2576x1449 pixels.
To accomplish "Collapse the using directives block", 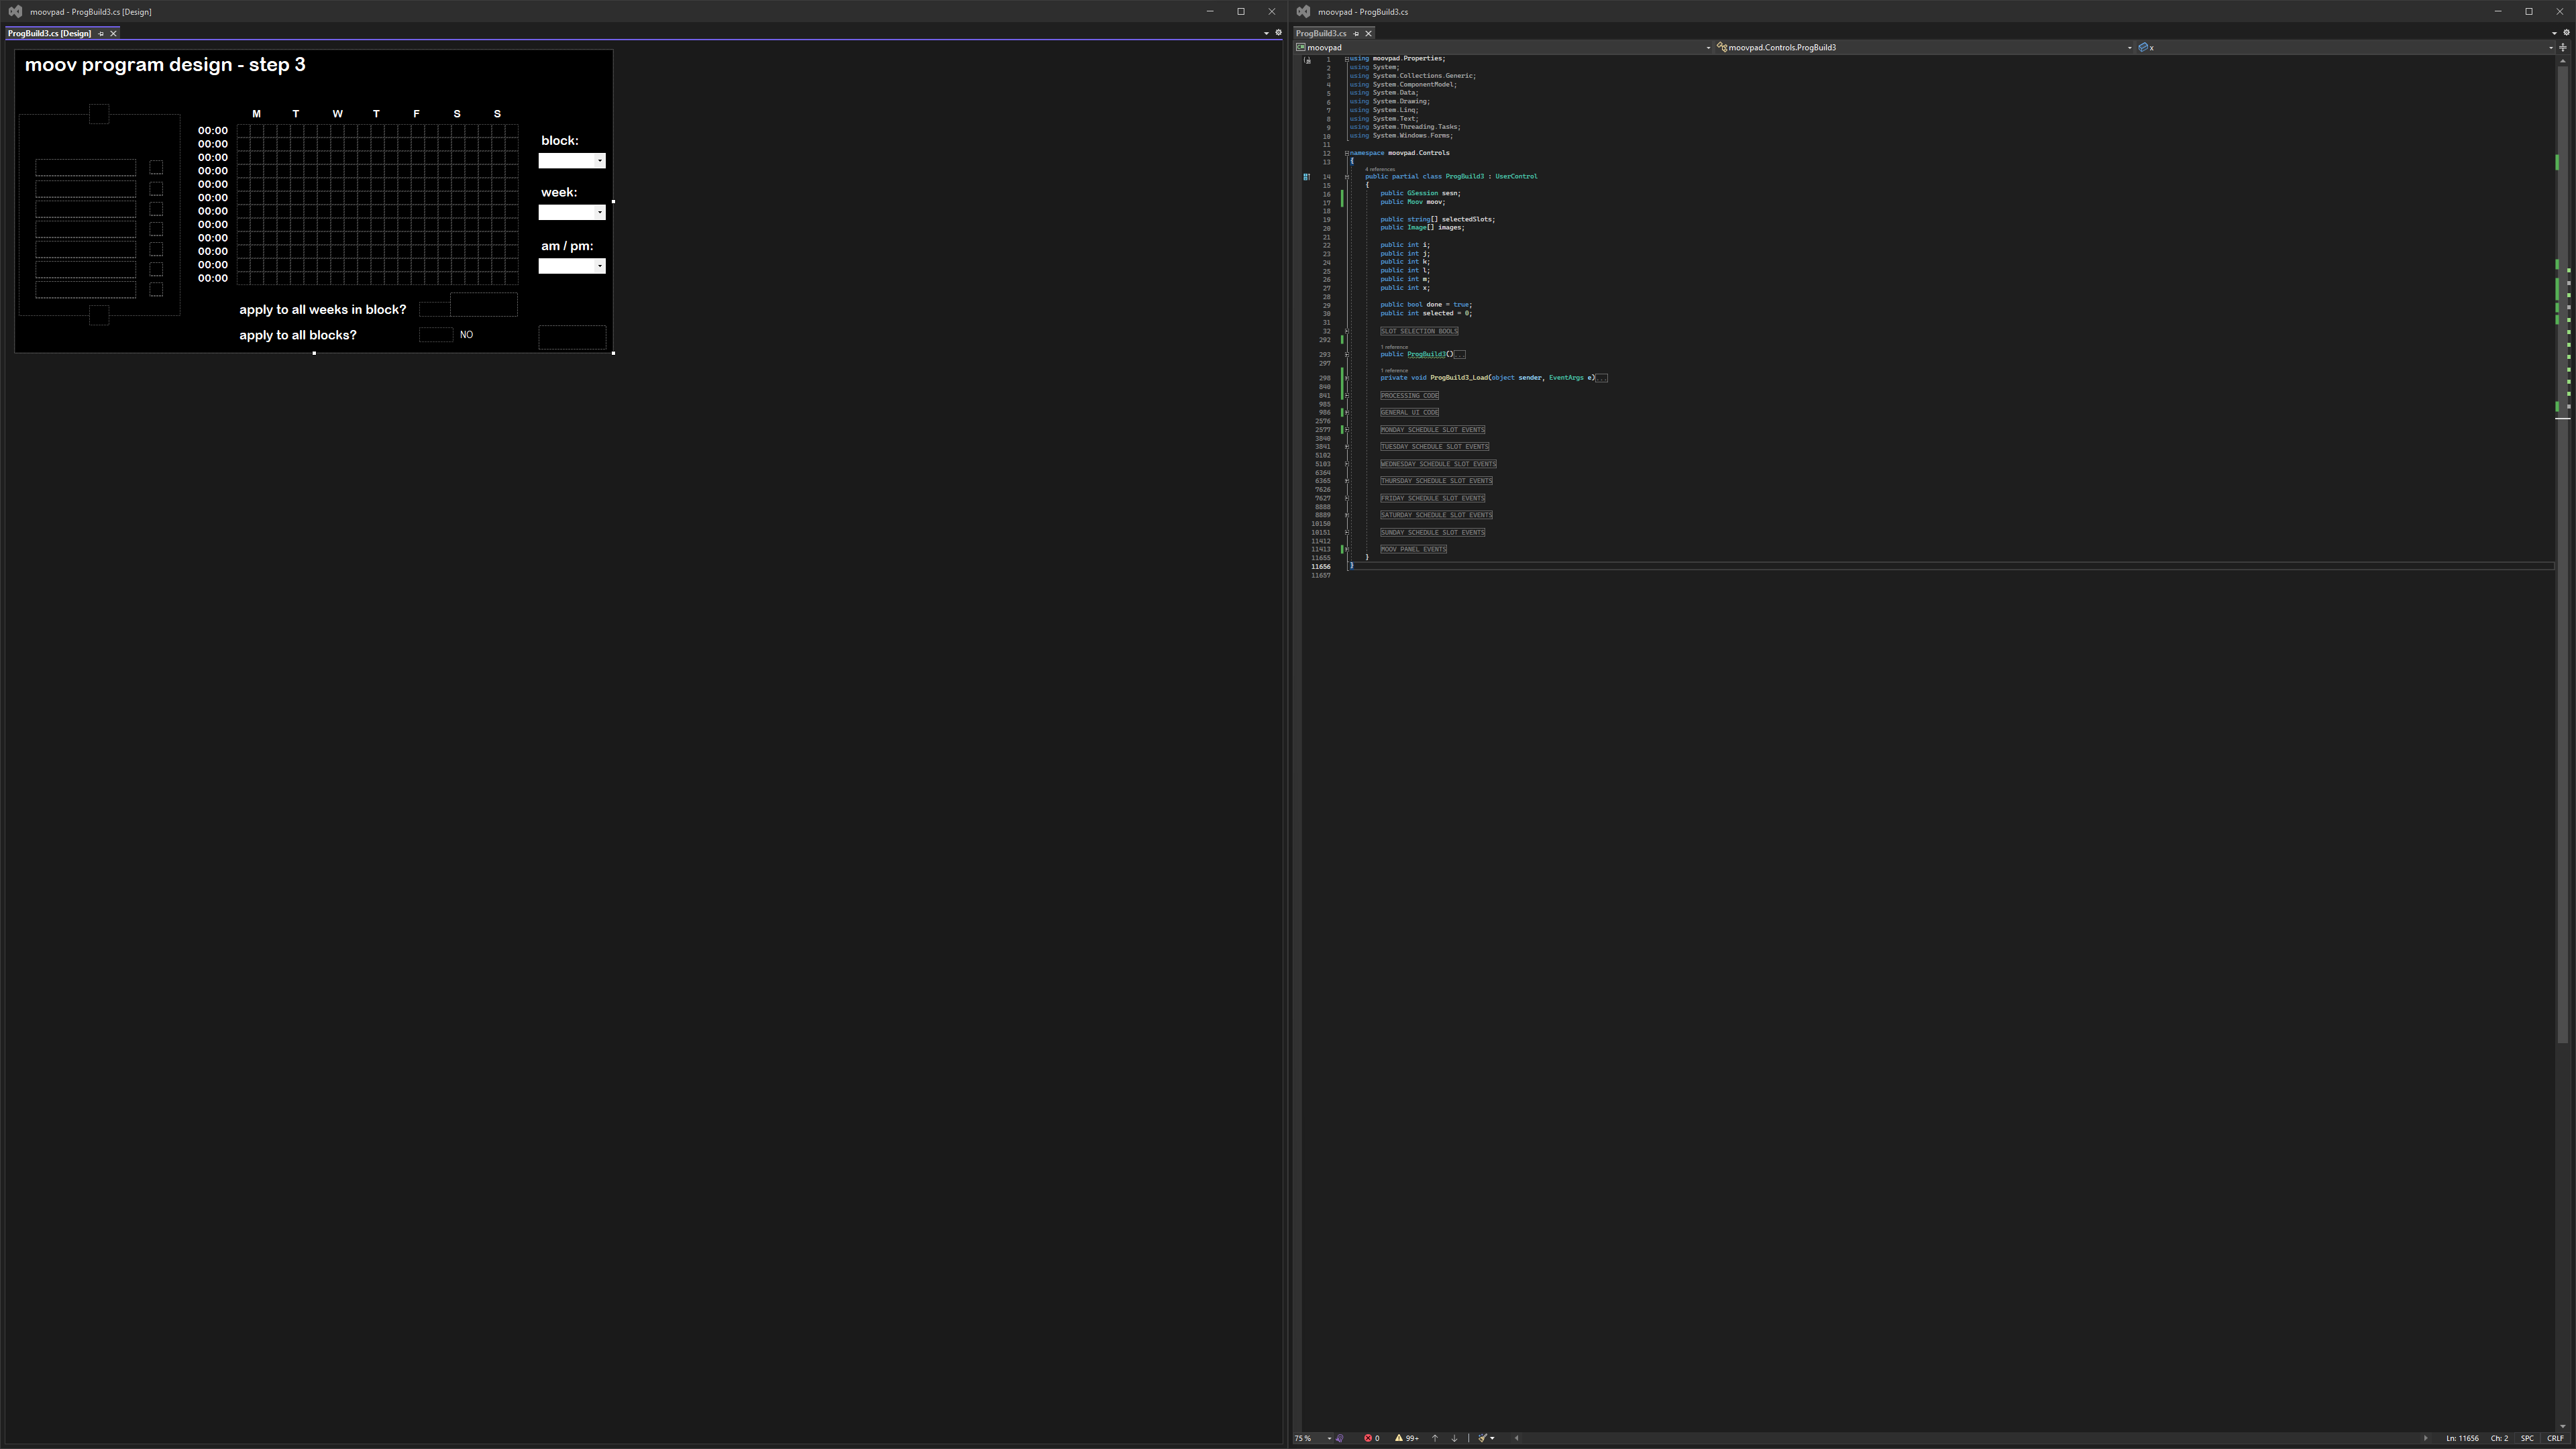I will click(1347, 59).
